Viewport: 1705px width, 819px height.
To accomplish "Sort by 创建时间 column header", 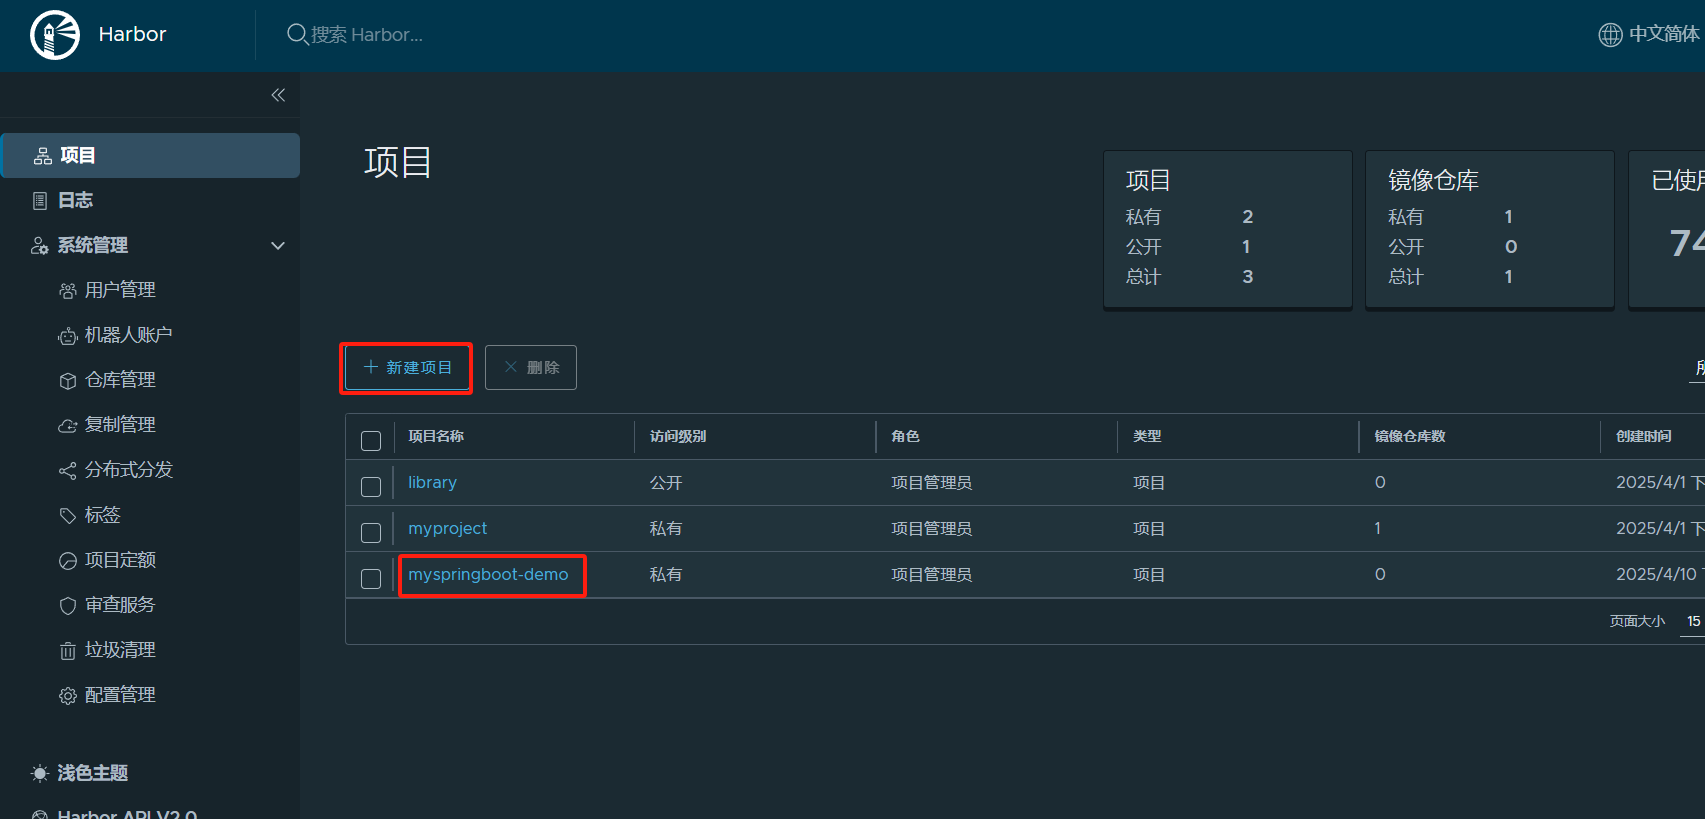I will click(x=1644, y=436).
